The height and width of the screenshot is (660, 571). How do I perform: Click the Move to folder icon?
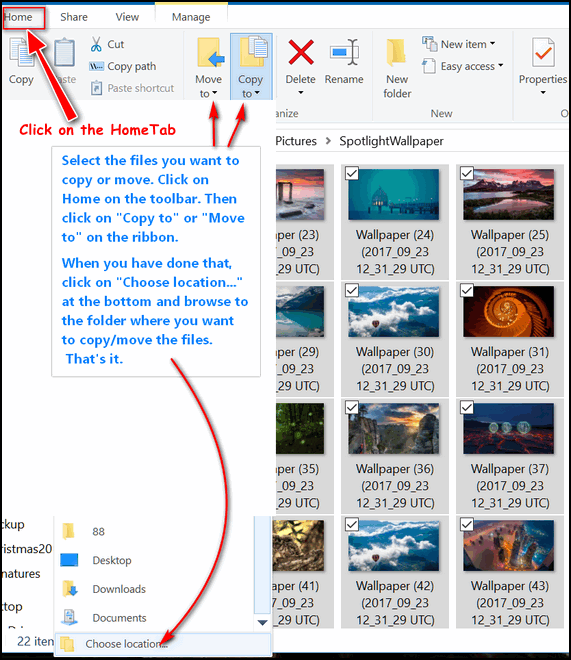[x=210, y=53]
